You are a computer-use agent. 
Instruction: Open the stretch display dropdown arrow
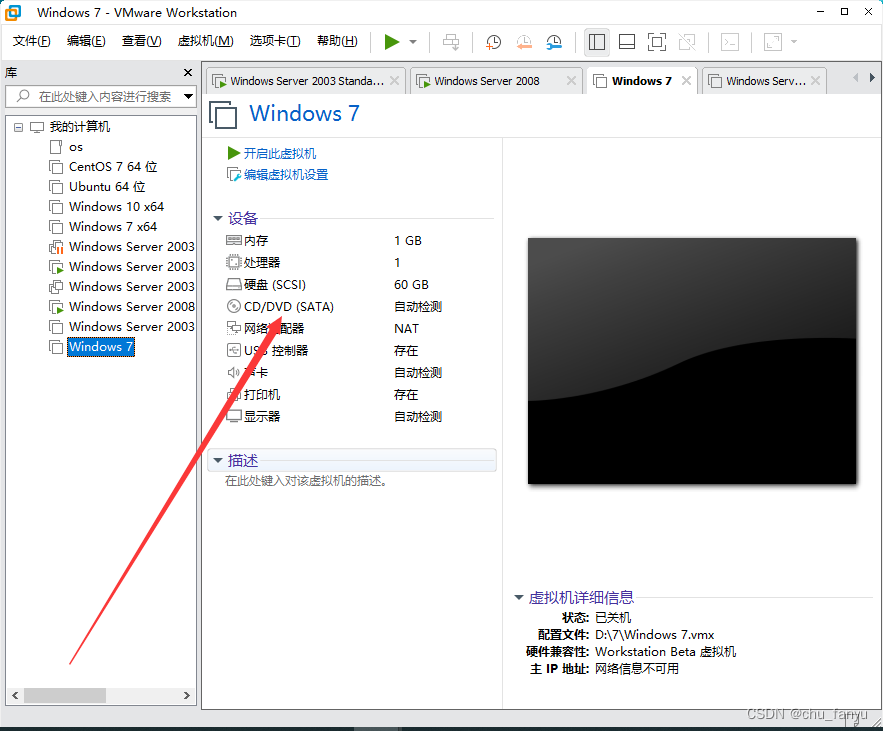tap(794, 42)
